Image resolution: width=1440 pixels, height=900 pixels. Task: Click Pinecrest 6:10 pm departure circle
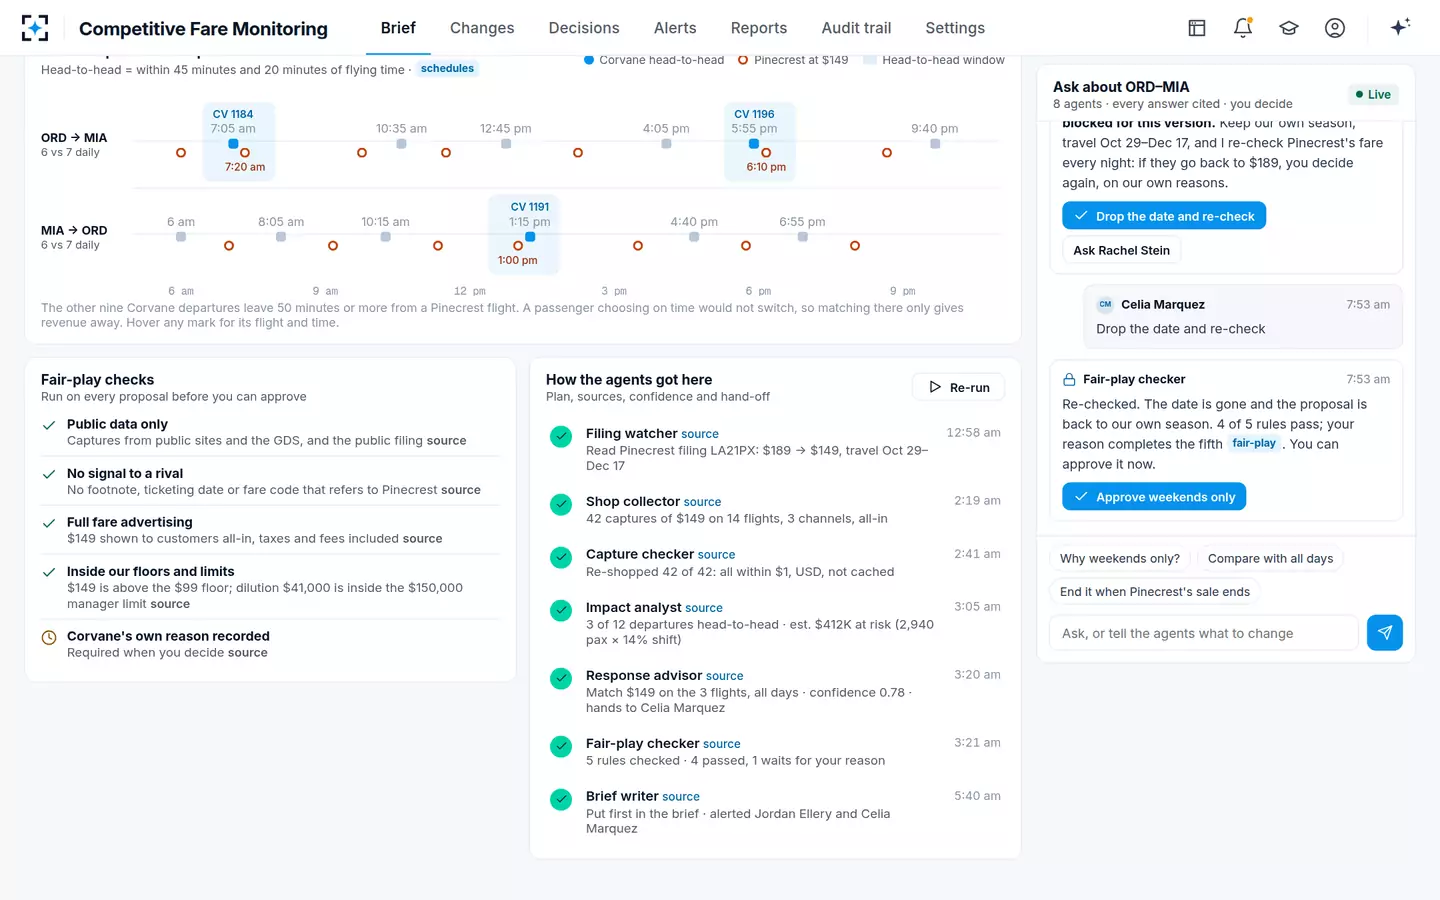766,153
